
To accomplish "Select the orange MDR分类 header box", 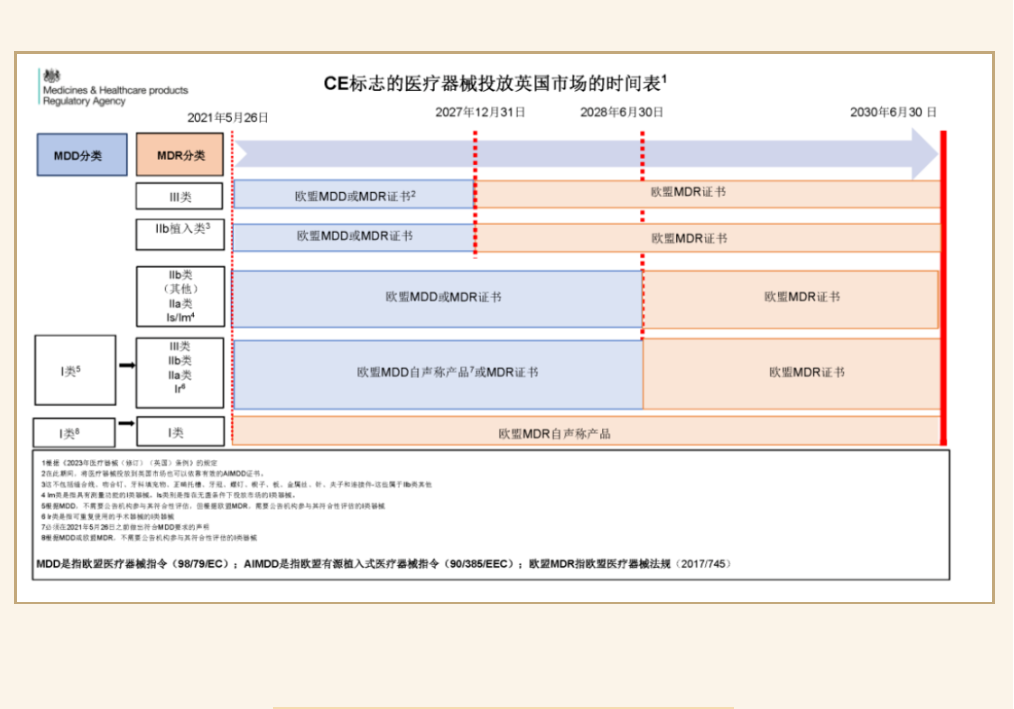I will (180, 155).
